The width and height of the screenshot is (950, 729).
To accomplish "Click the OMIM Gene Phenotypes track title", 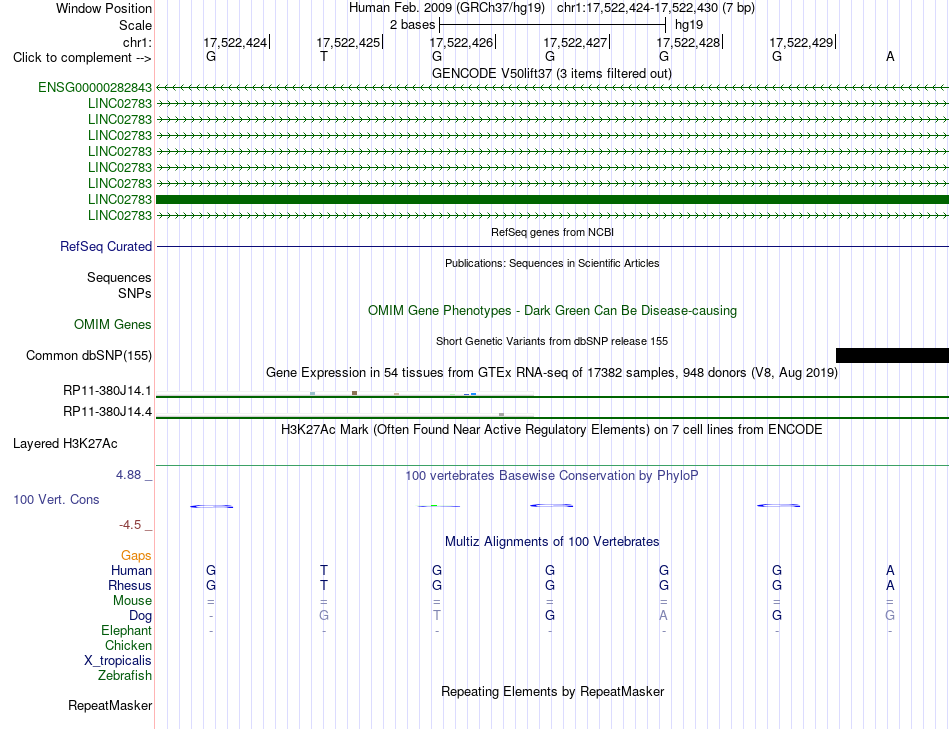I will [552, 310].
